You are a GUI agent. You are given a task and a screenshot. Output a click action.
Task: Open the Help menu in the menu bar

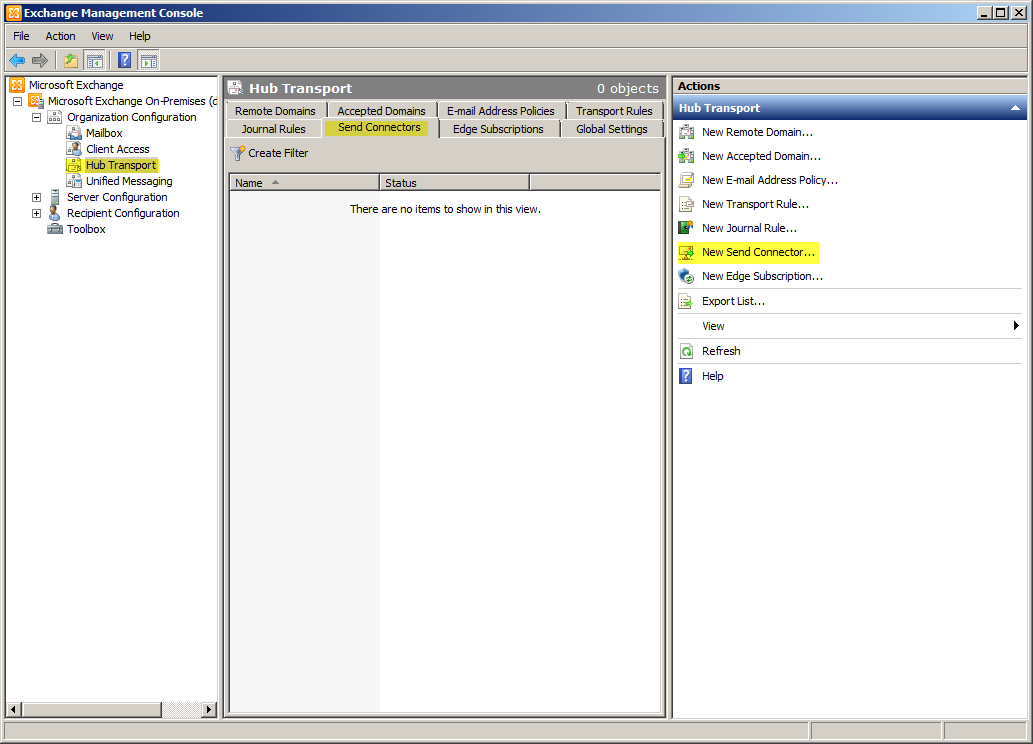click(140, 36)
